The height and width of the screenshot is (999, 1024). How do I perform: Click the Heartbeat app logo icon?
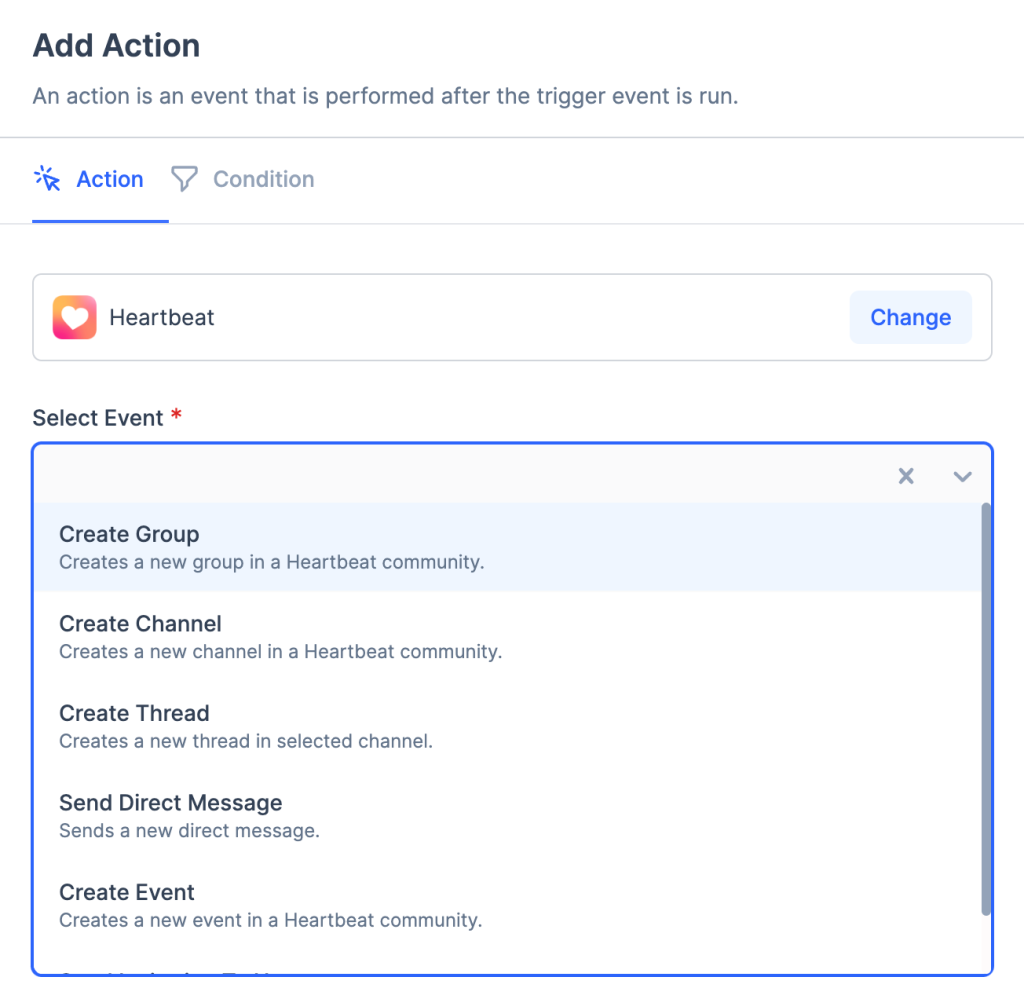coord(75,318)
